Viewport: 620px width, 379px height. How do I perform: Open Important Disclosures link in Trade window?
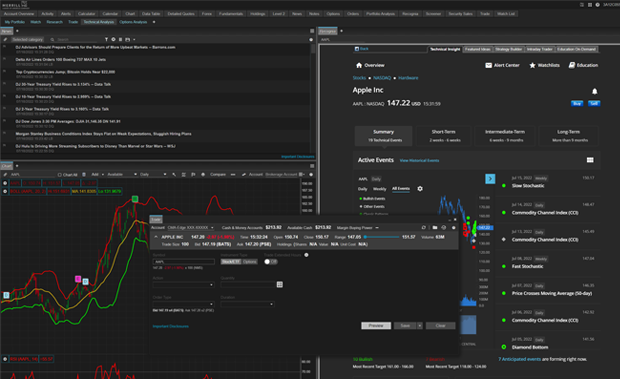coord(170,326)
